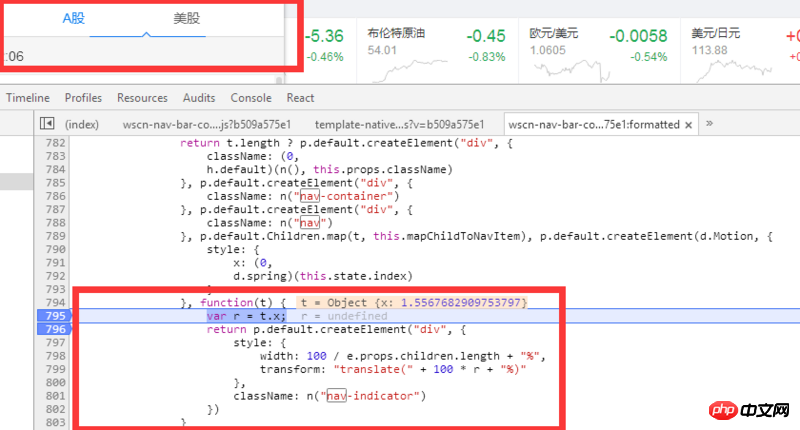Open the 布伦特原油 quote card

coord(437,51)
